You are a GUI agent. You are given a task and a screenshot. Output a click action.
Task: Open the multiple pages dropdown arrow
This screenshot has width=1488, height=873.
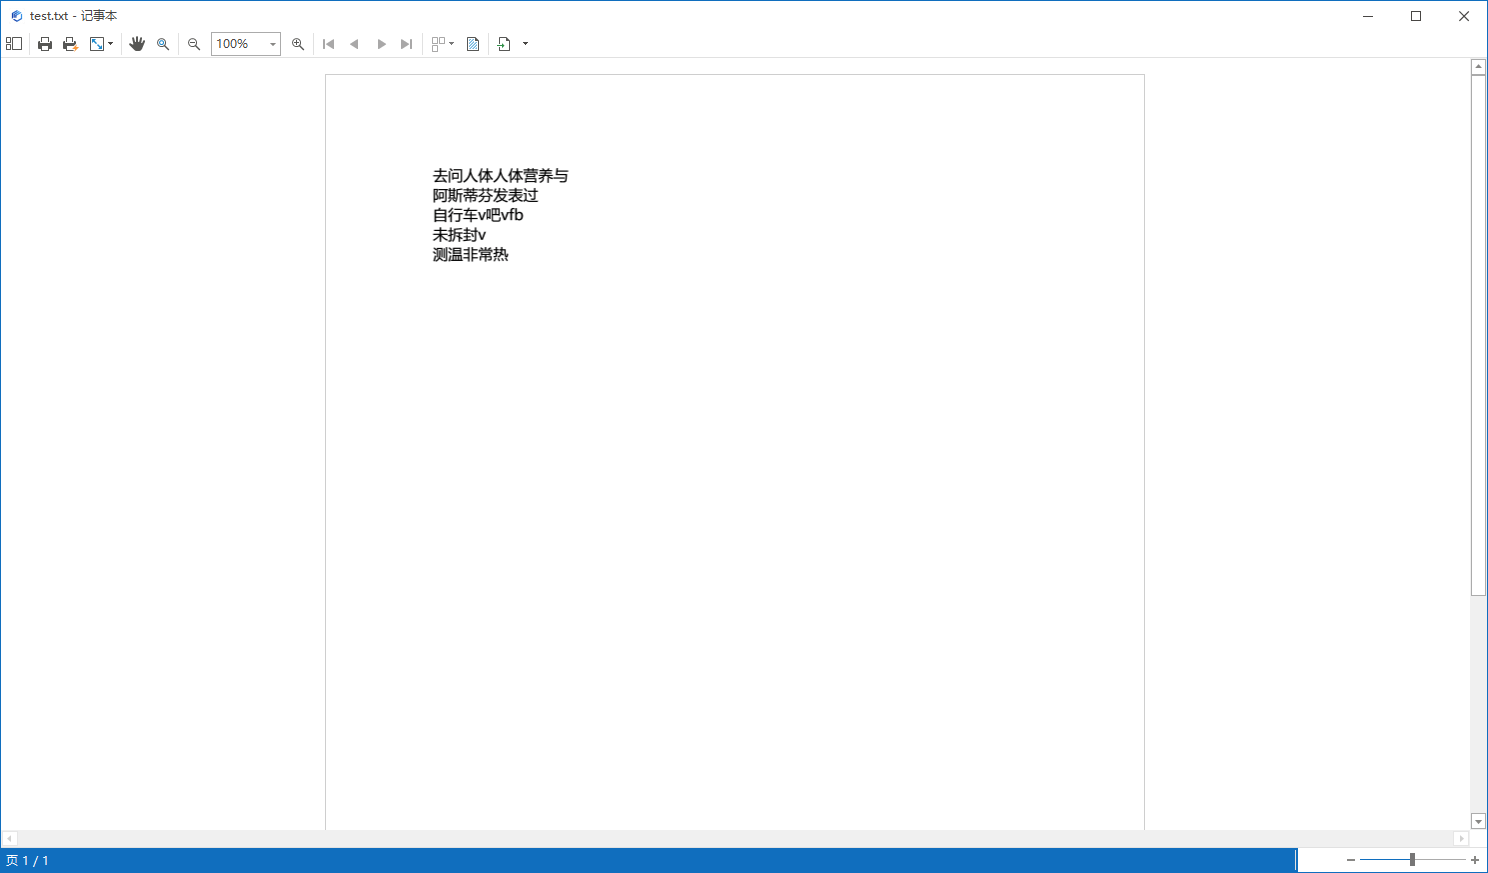452,44
